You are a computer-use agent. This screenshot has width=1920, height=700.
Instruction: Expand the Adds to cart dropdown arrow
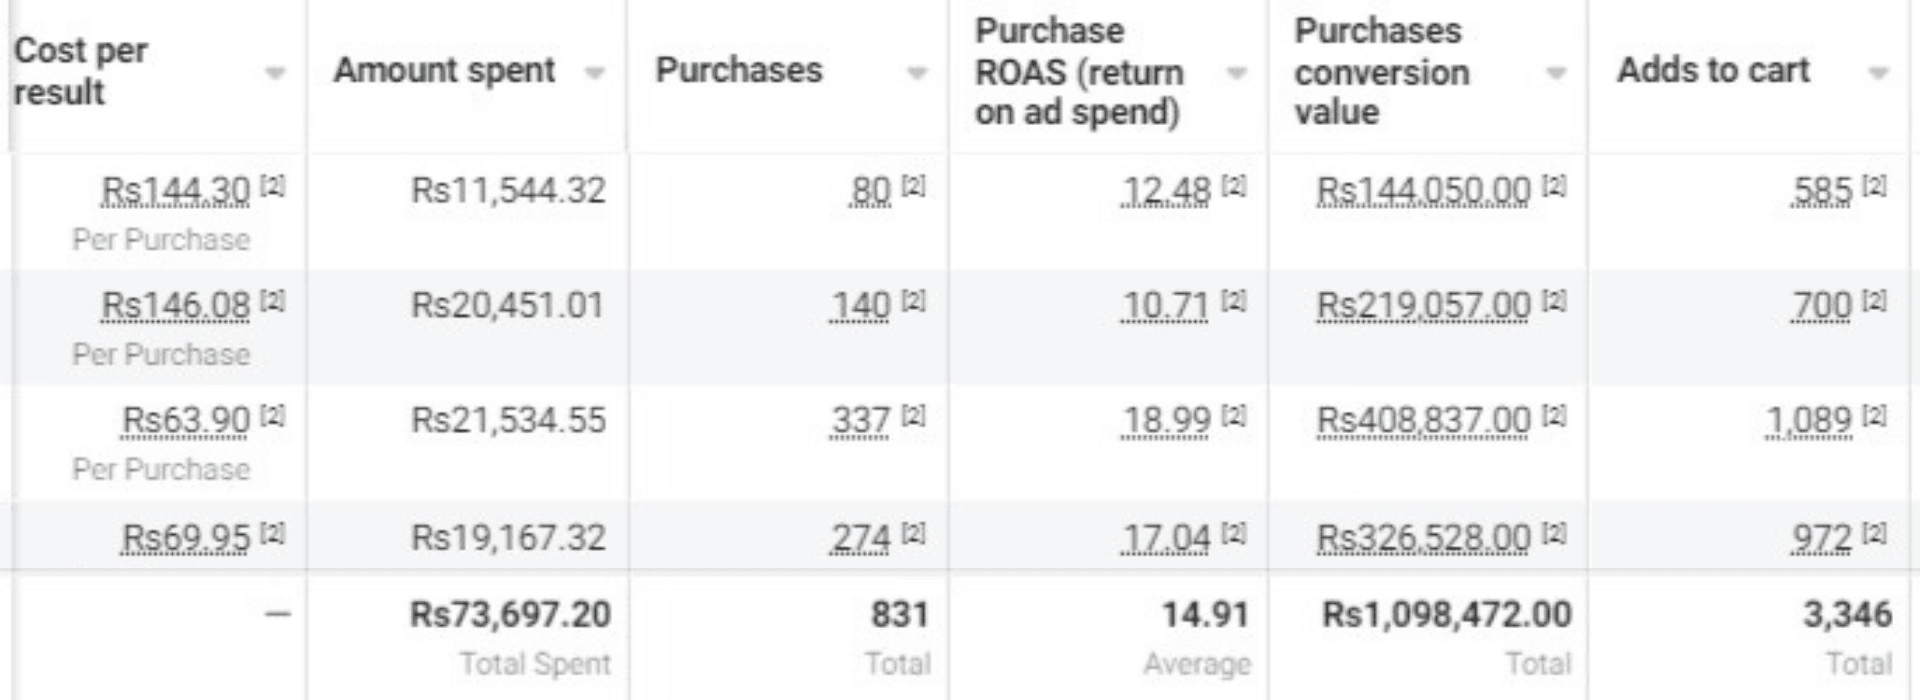pos(1878,73)
